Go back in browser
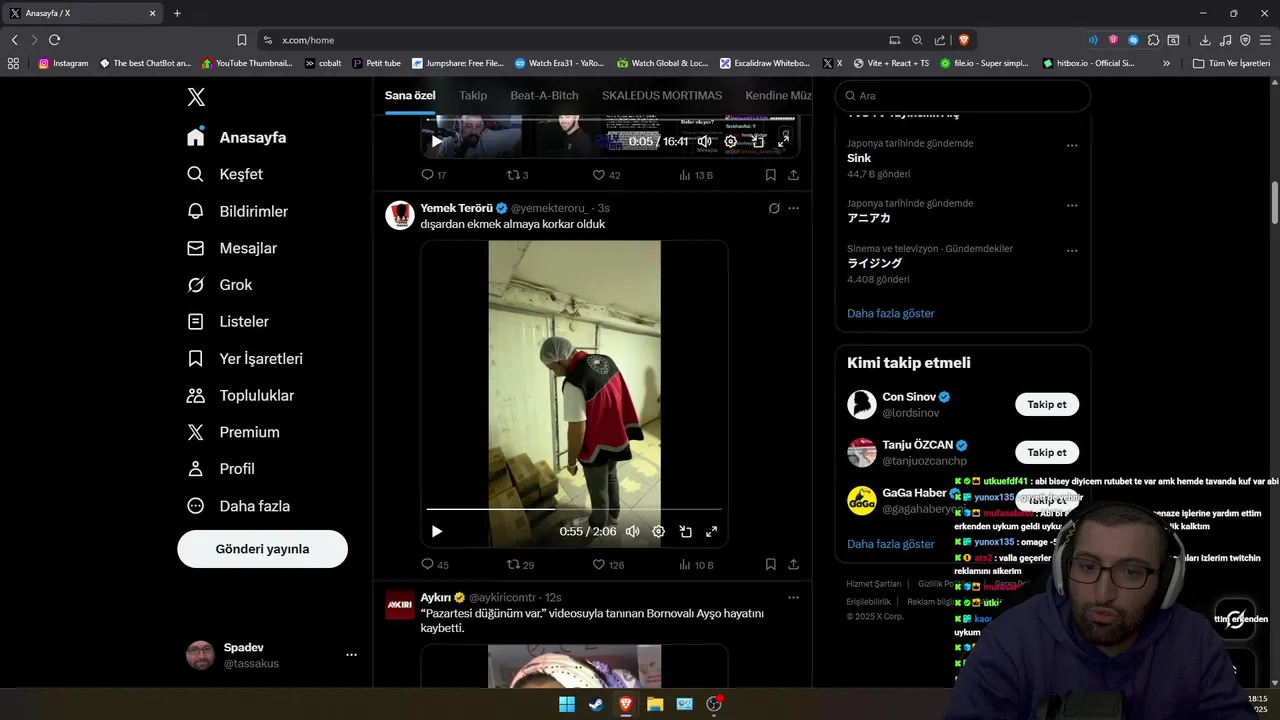The width and height of the screenshot is (1280, 720). [14, 40]
